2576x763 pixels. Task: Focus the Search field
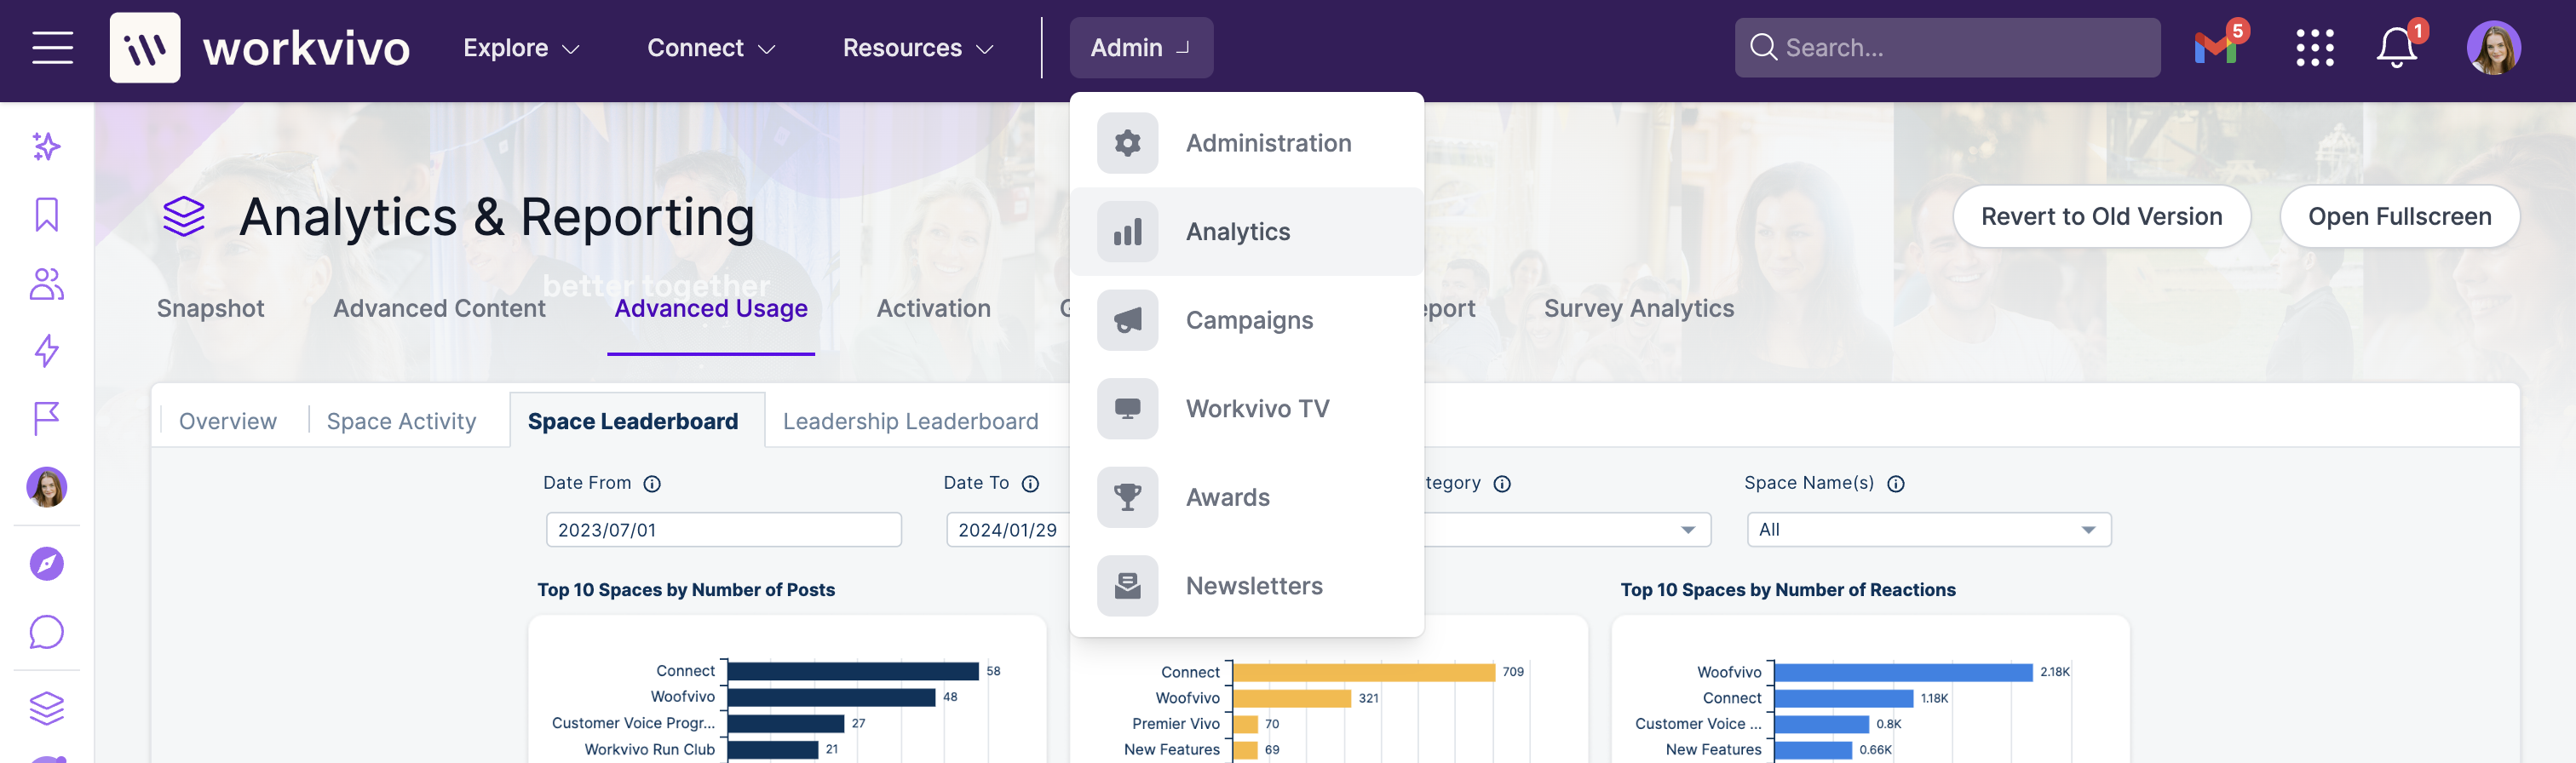(1947, 48)
